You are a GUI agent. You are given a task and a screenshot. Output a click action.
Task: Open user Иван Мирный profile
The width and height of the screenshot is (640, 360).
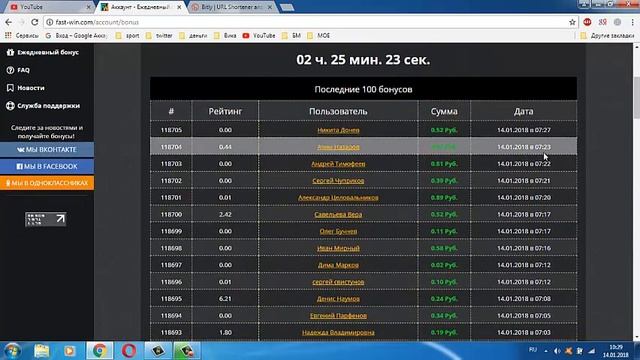[x=338, y=248]
